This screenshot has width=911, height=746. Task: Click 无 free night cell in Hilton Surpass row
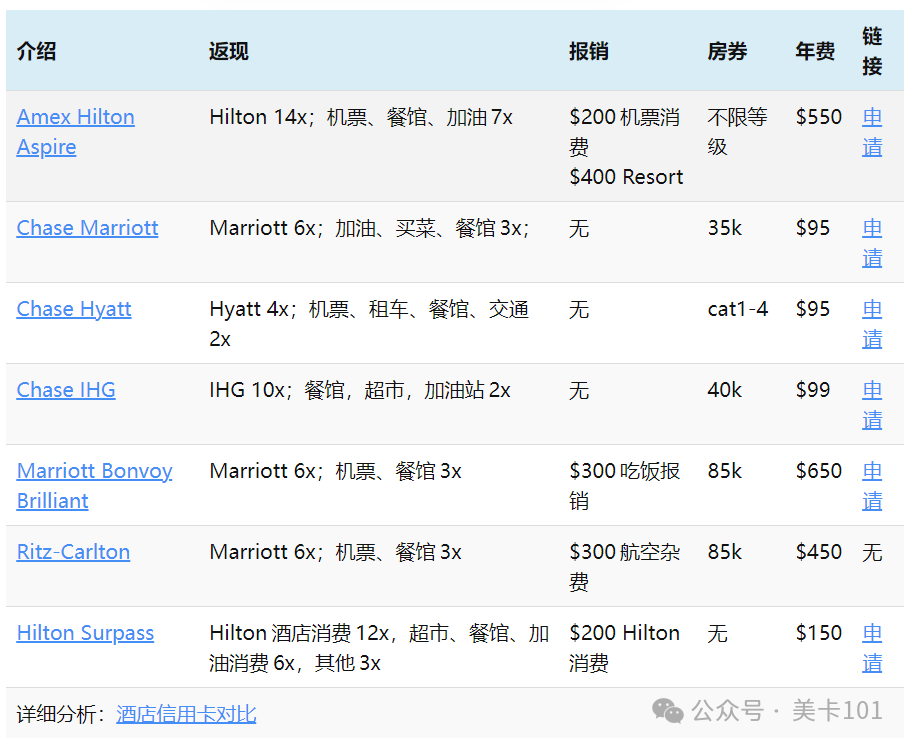click(x=718, y=633)
